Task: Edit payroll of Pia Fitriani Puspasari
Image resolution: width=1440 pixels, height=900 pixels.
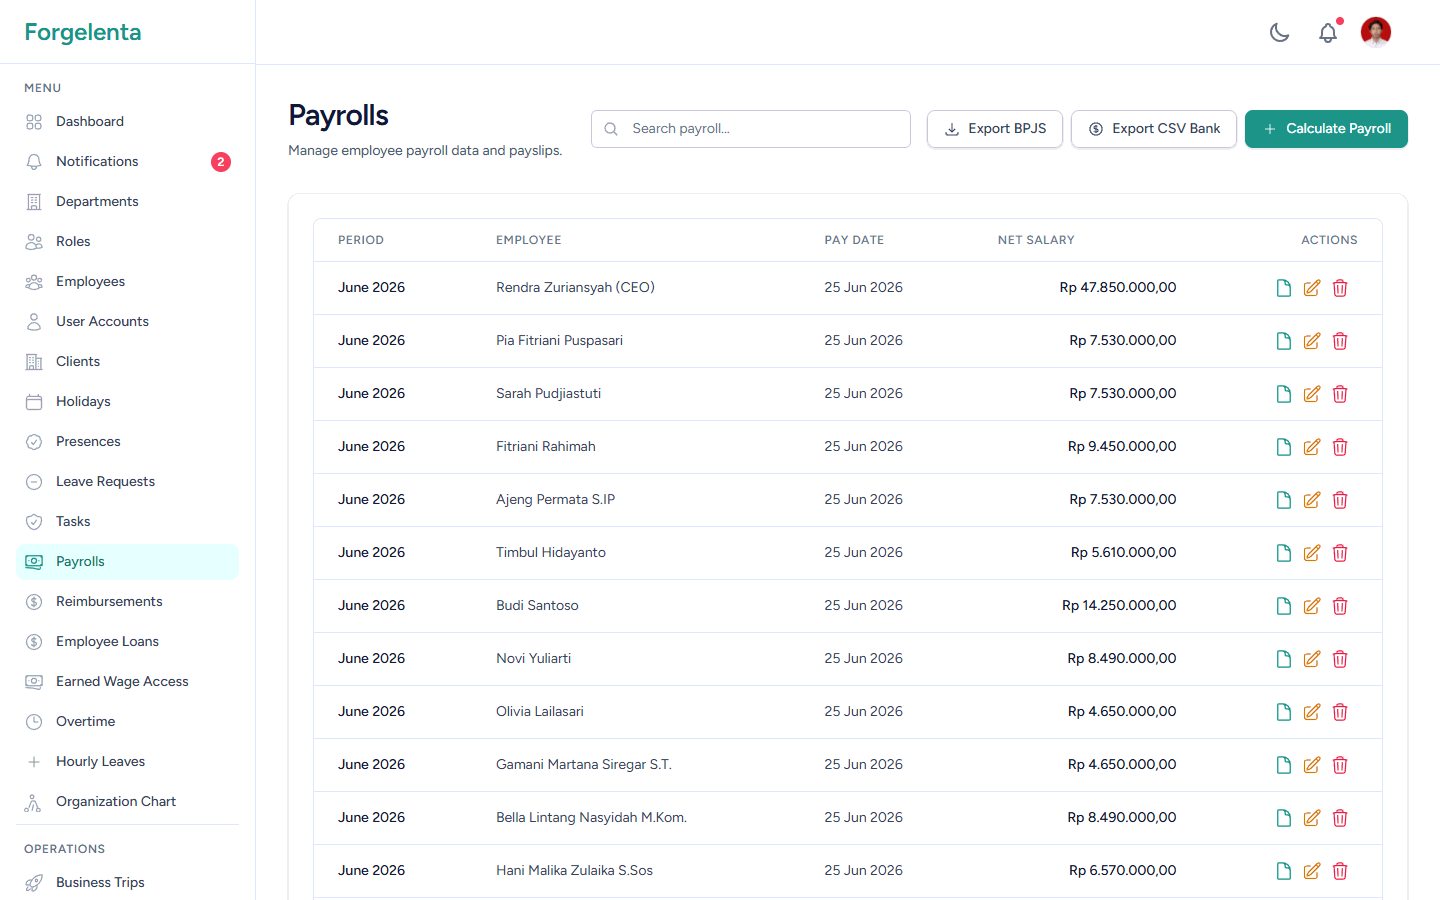Action: coord(1312,341)
